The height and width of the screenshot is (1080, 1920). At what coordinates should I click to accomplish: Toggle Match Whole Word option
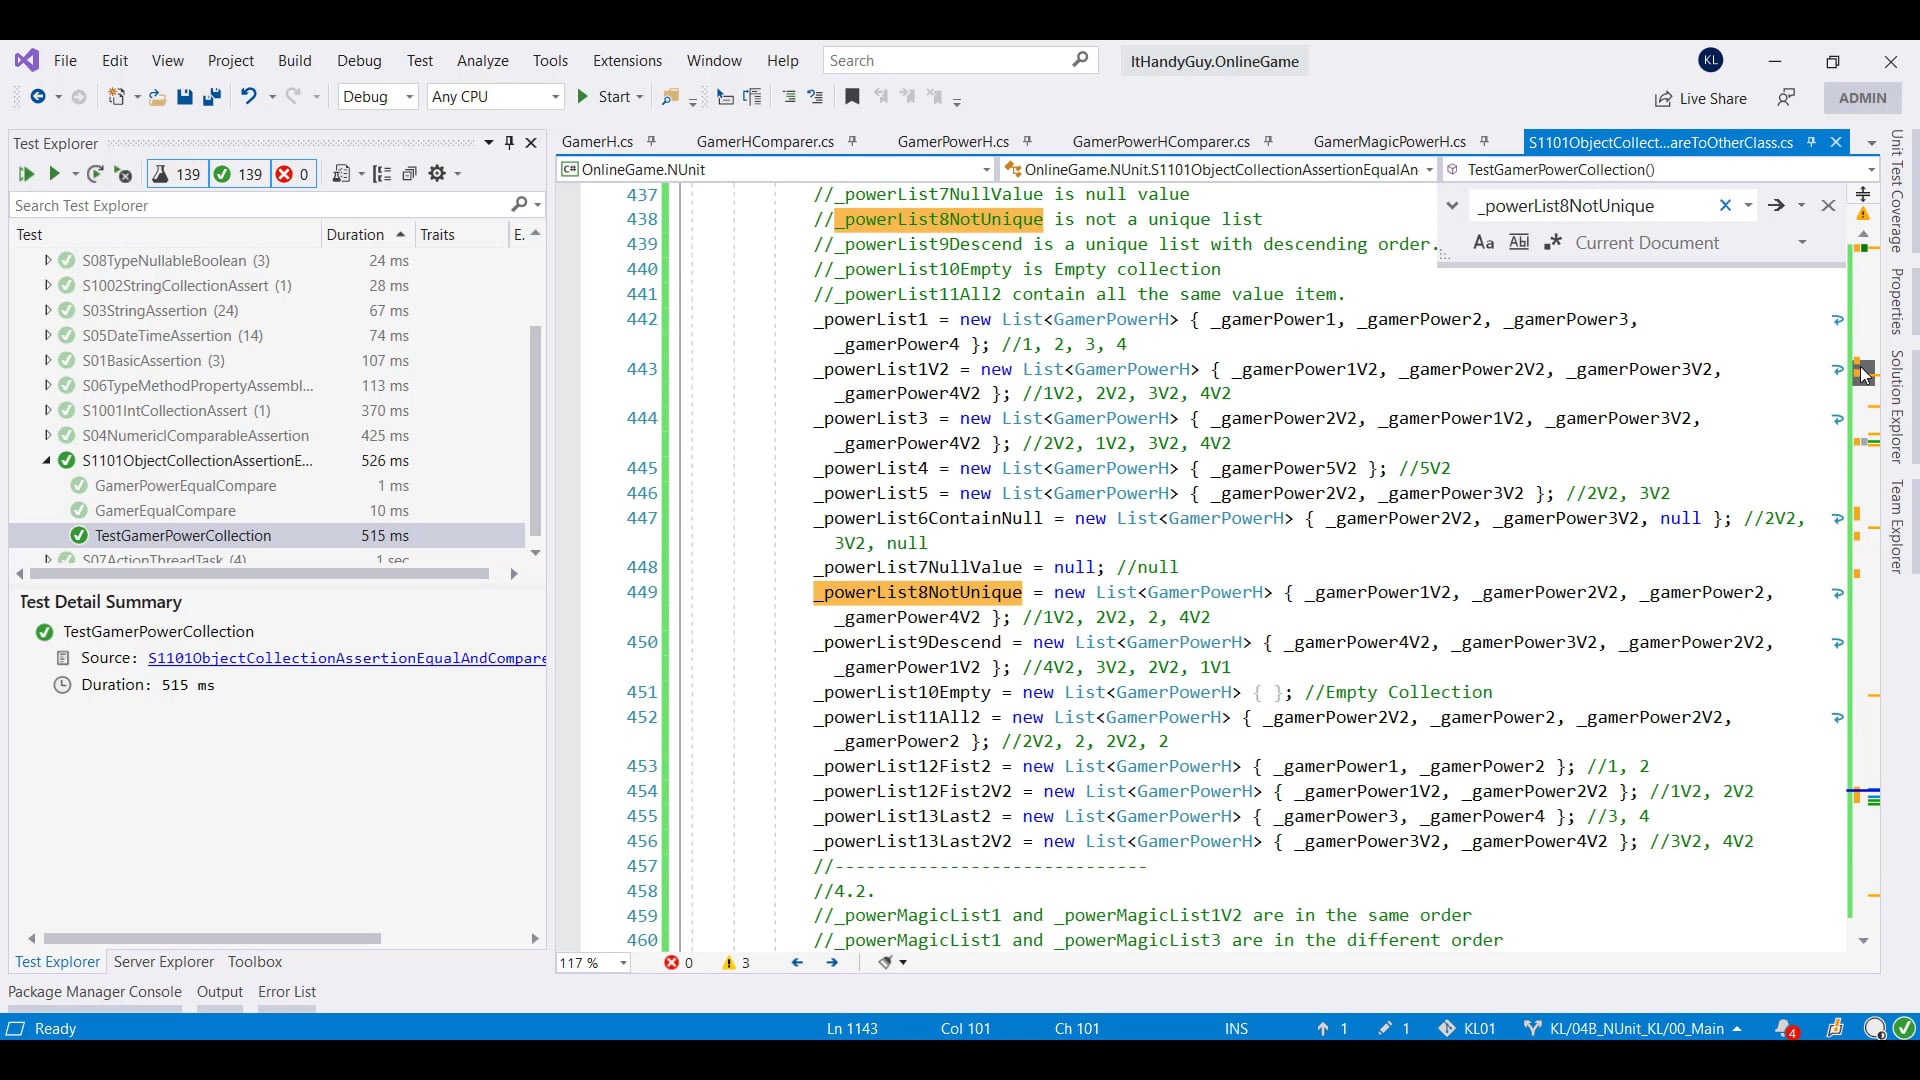(x=1518, y=243)
